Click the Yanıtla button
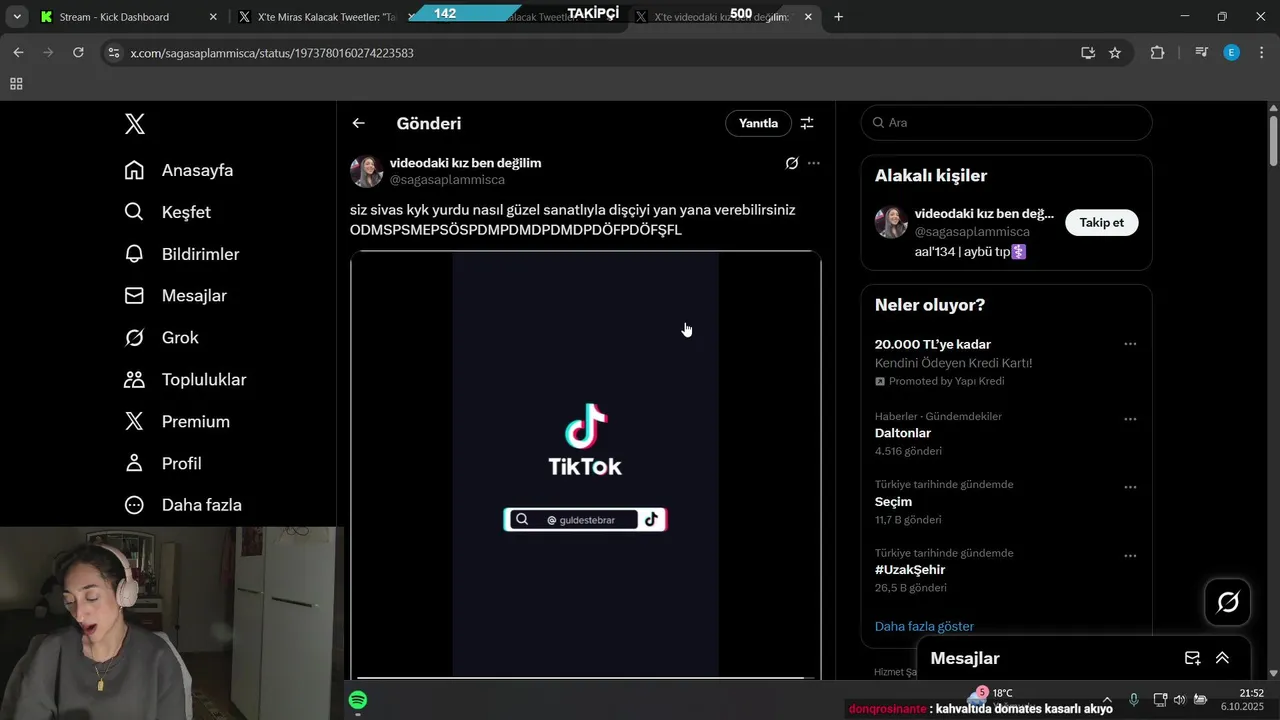 [758, 123]
